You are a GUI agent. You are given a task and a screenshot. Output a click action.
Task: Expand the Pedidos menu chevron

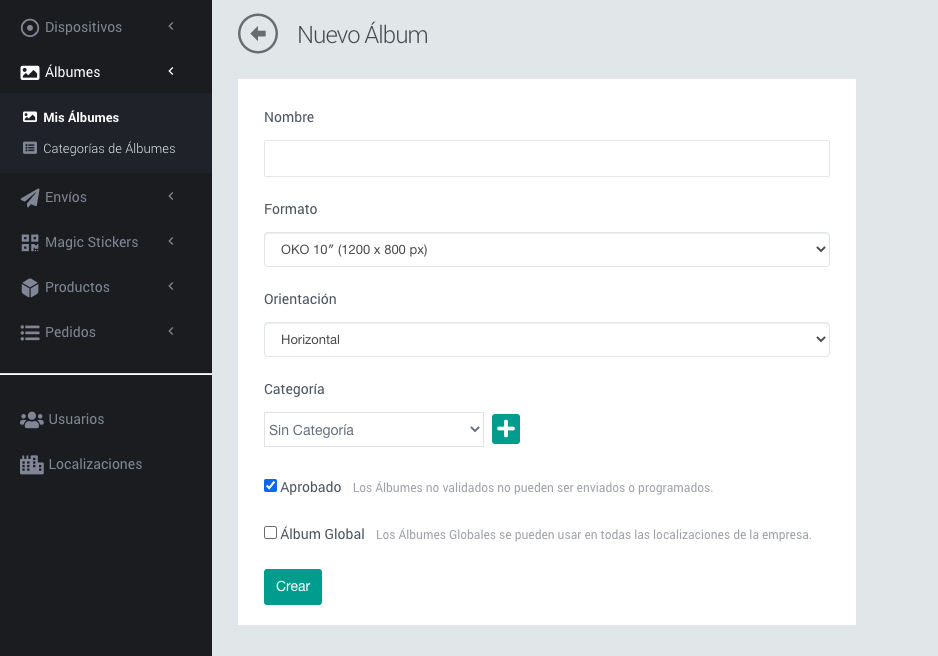pyautogui.click(x=171, y=331)
